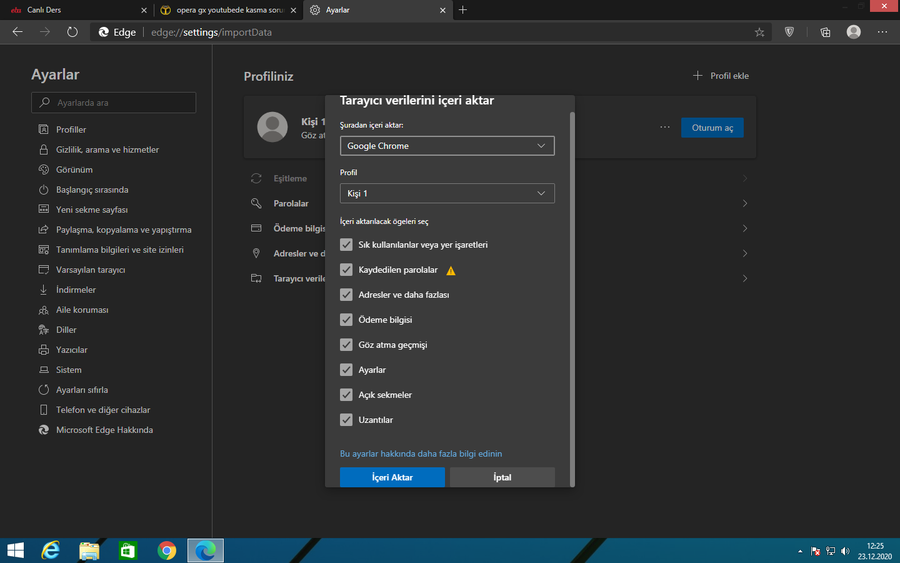
Task: Click the Ayarlarda ara search field
Action: click(x=114, y=103)
